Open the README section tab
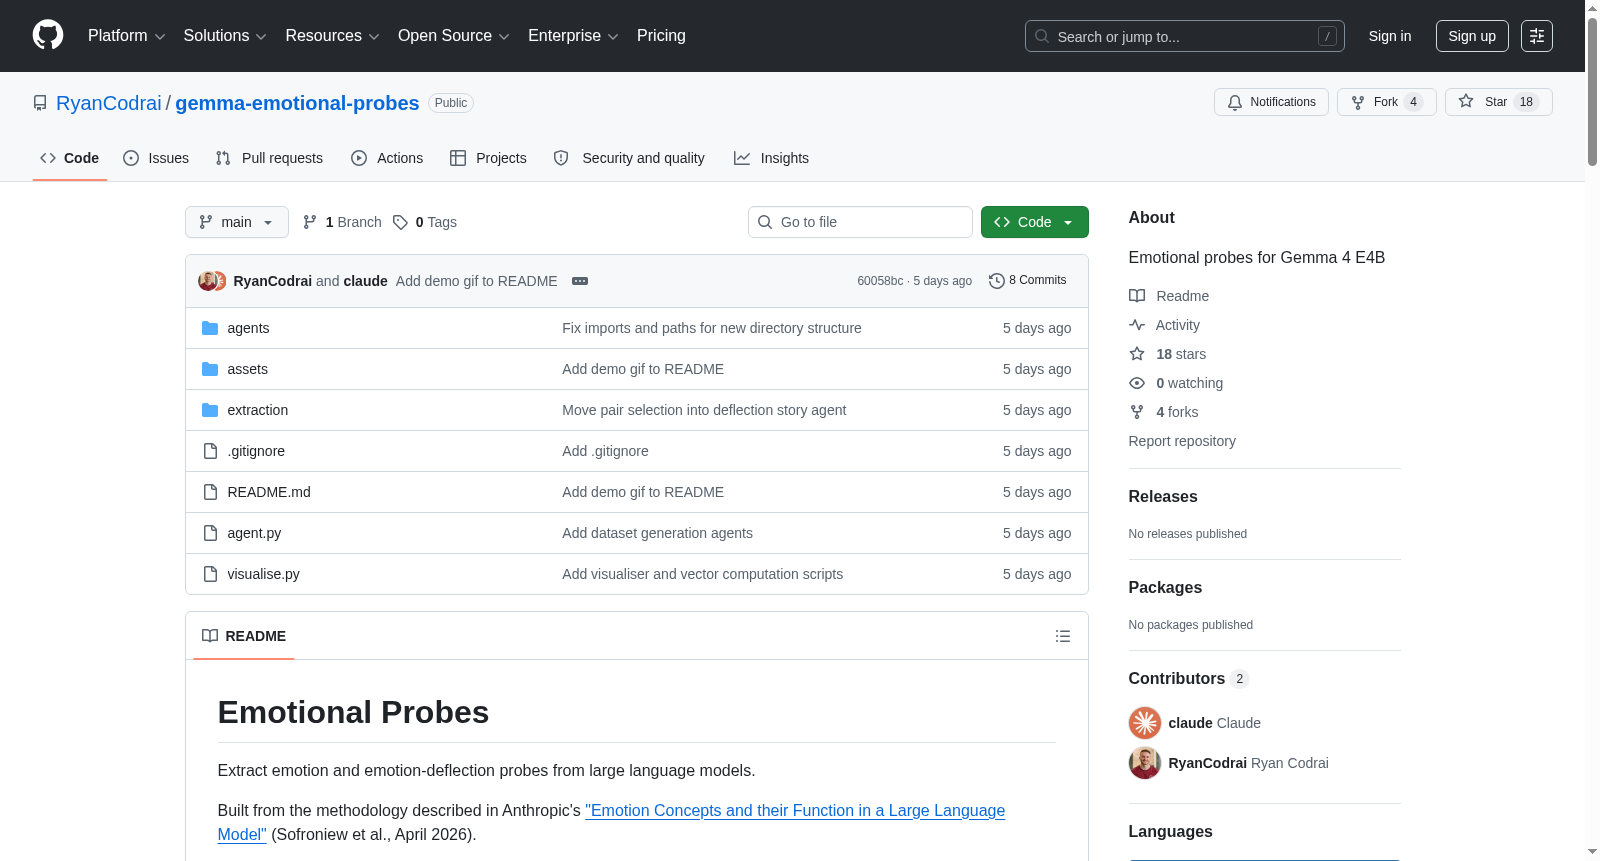Screen dimensions: 1600x861 pos(244,636)
